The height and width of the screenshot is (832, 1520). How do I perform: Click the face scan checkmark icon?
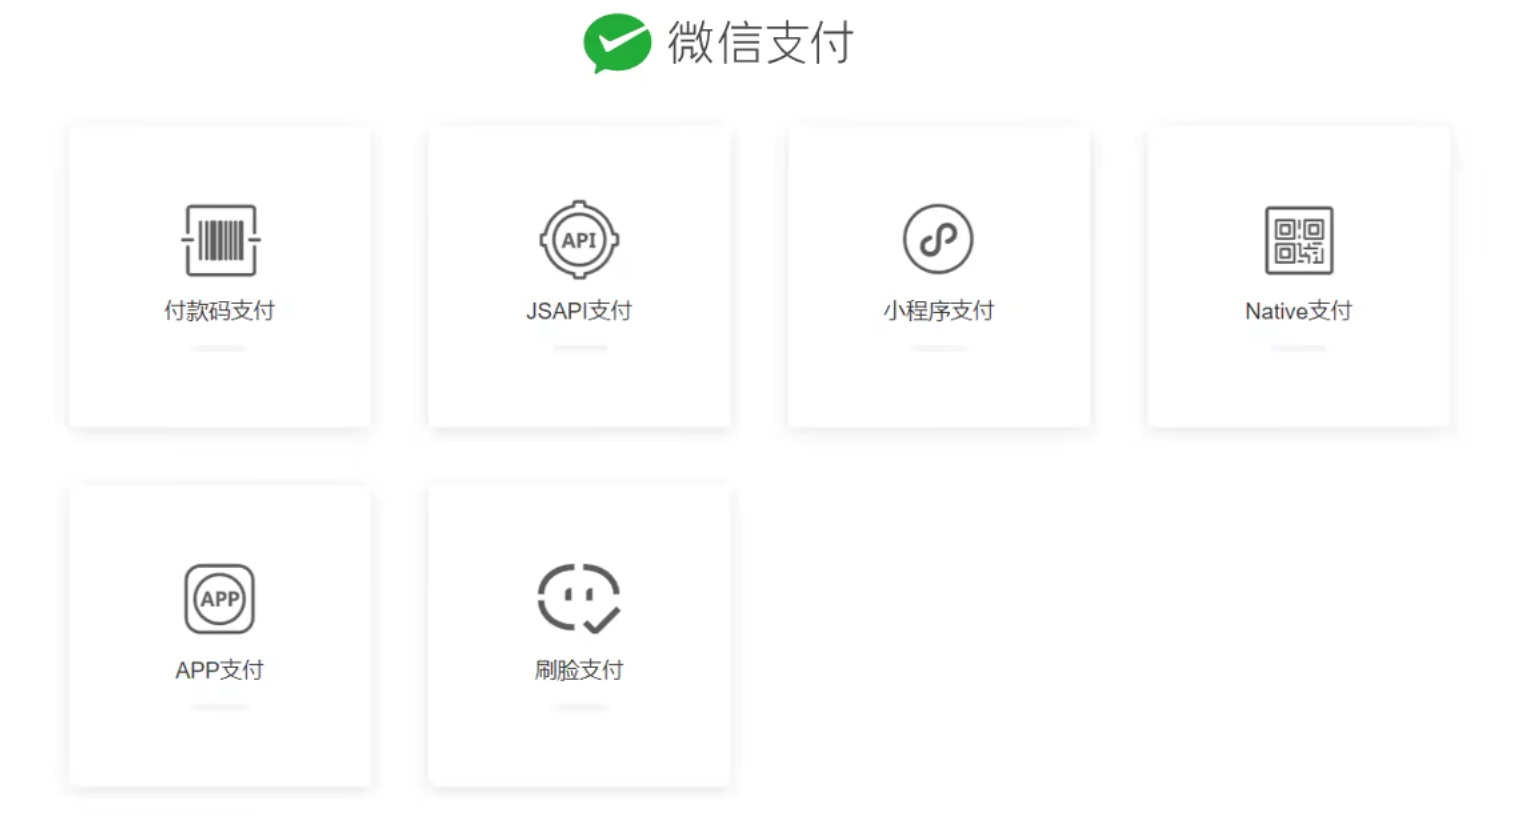pos(579,598)
